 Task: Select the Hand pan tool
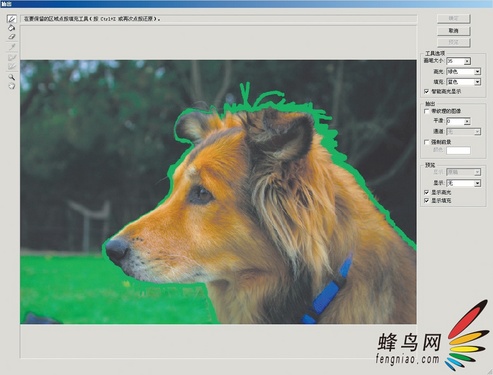point(12,86)
